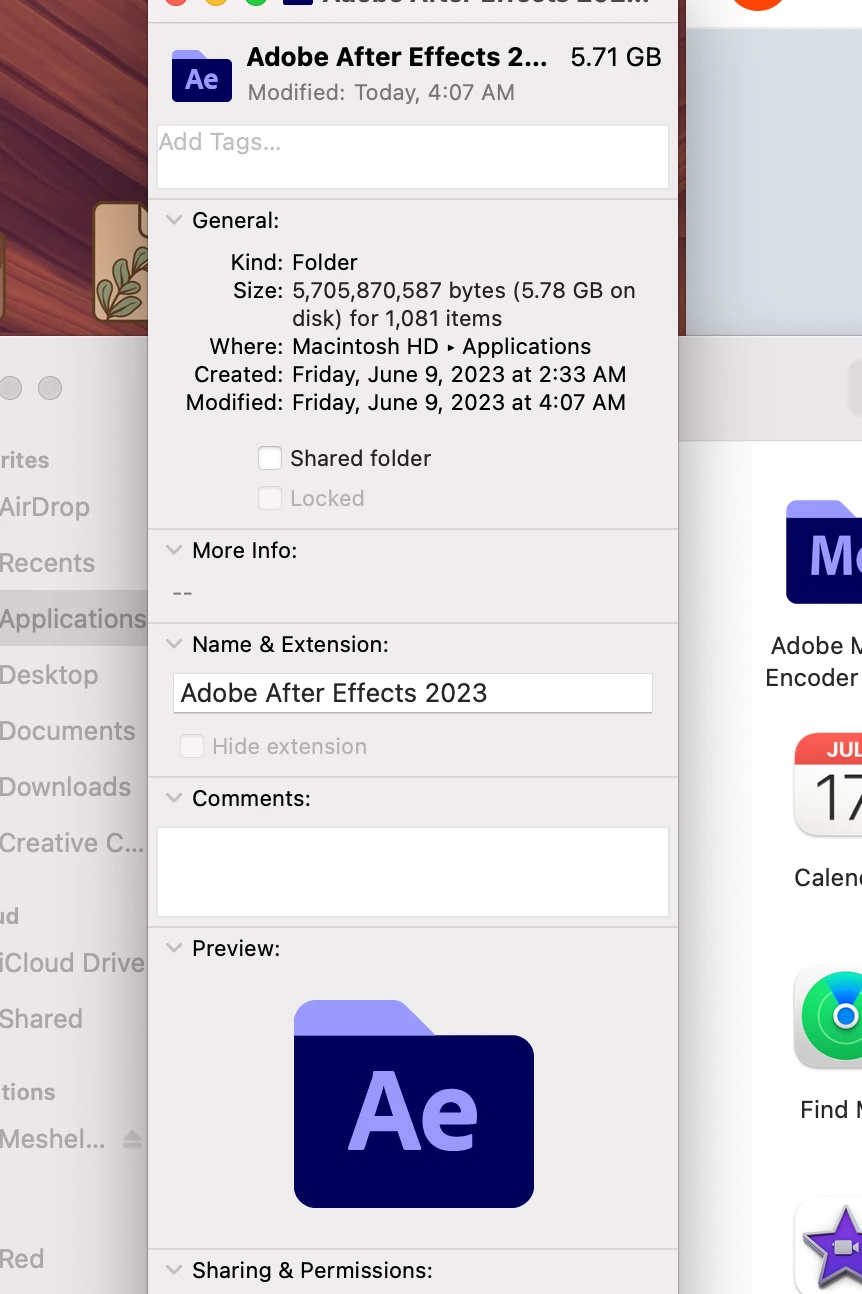The image size is (862, 1294).
Task: Toggle the Hide extension checkbox
Action: click(x=192, y=746)
